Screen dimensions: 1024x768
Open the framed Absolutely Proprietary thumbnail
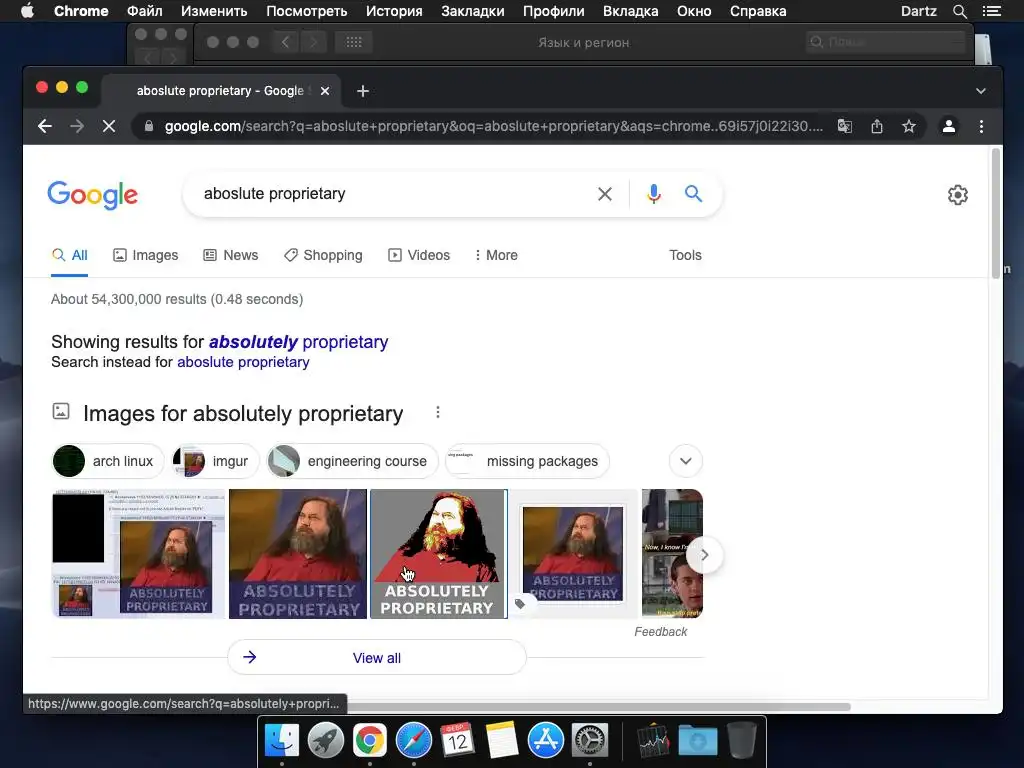coord(573,554)
